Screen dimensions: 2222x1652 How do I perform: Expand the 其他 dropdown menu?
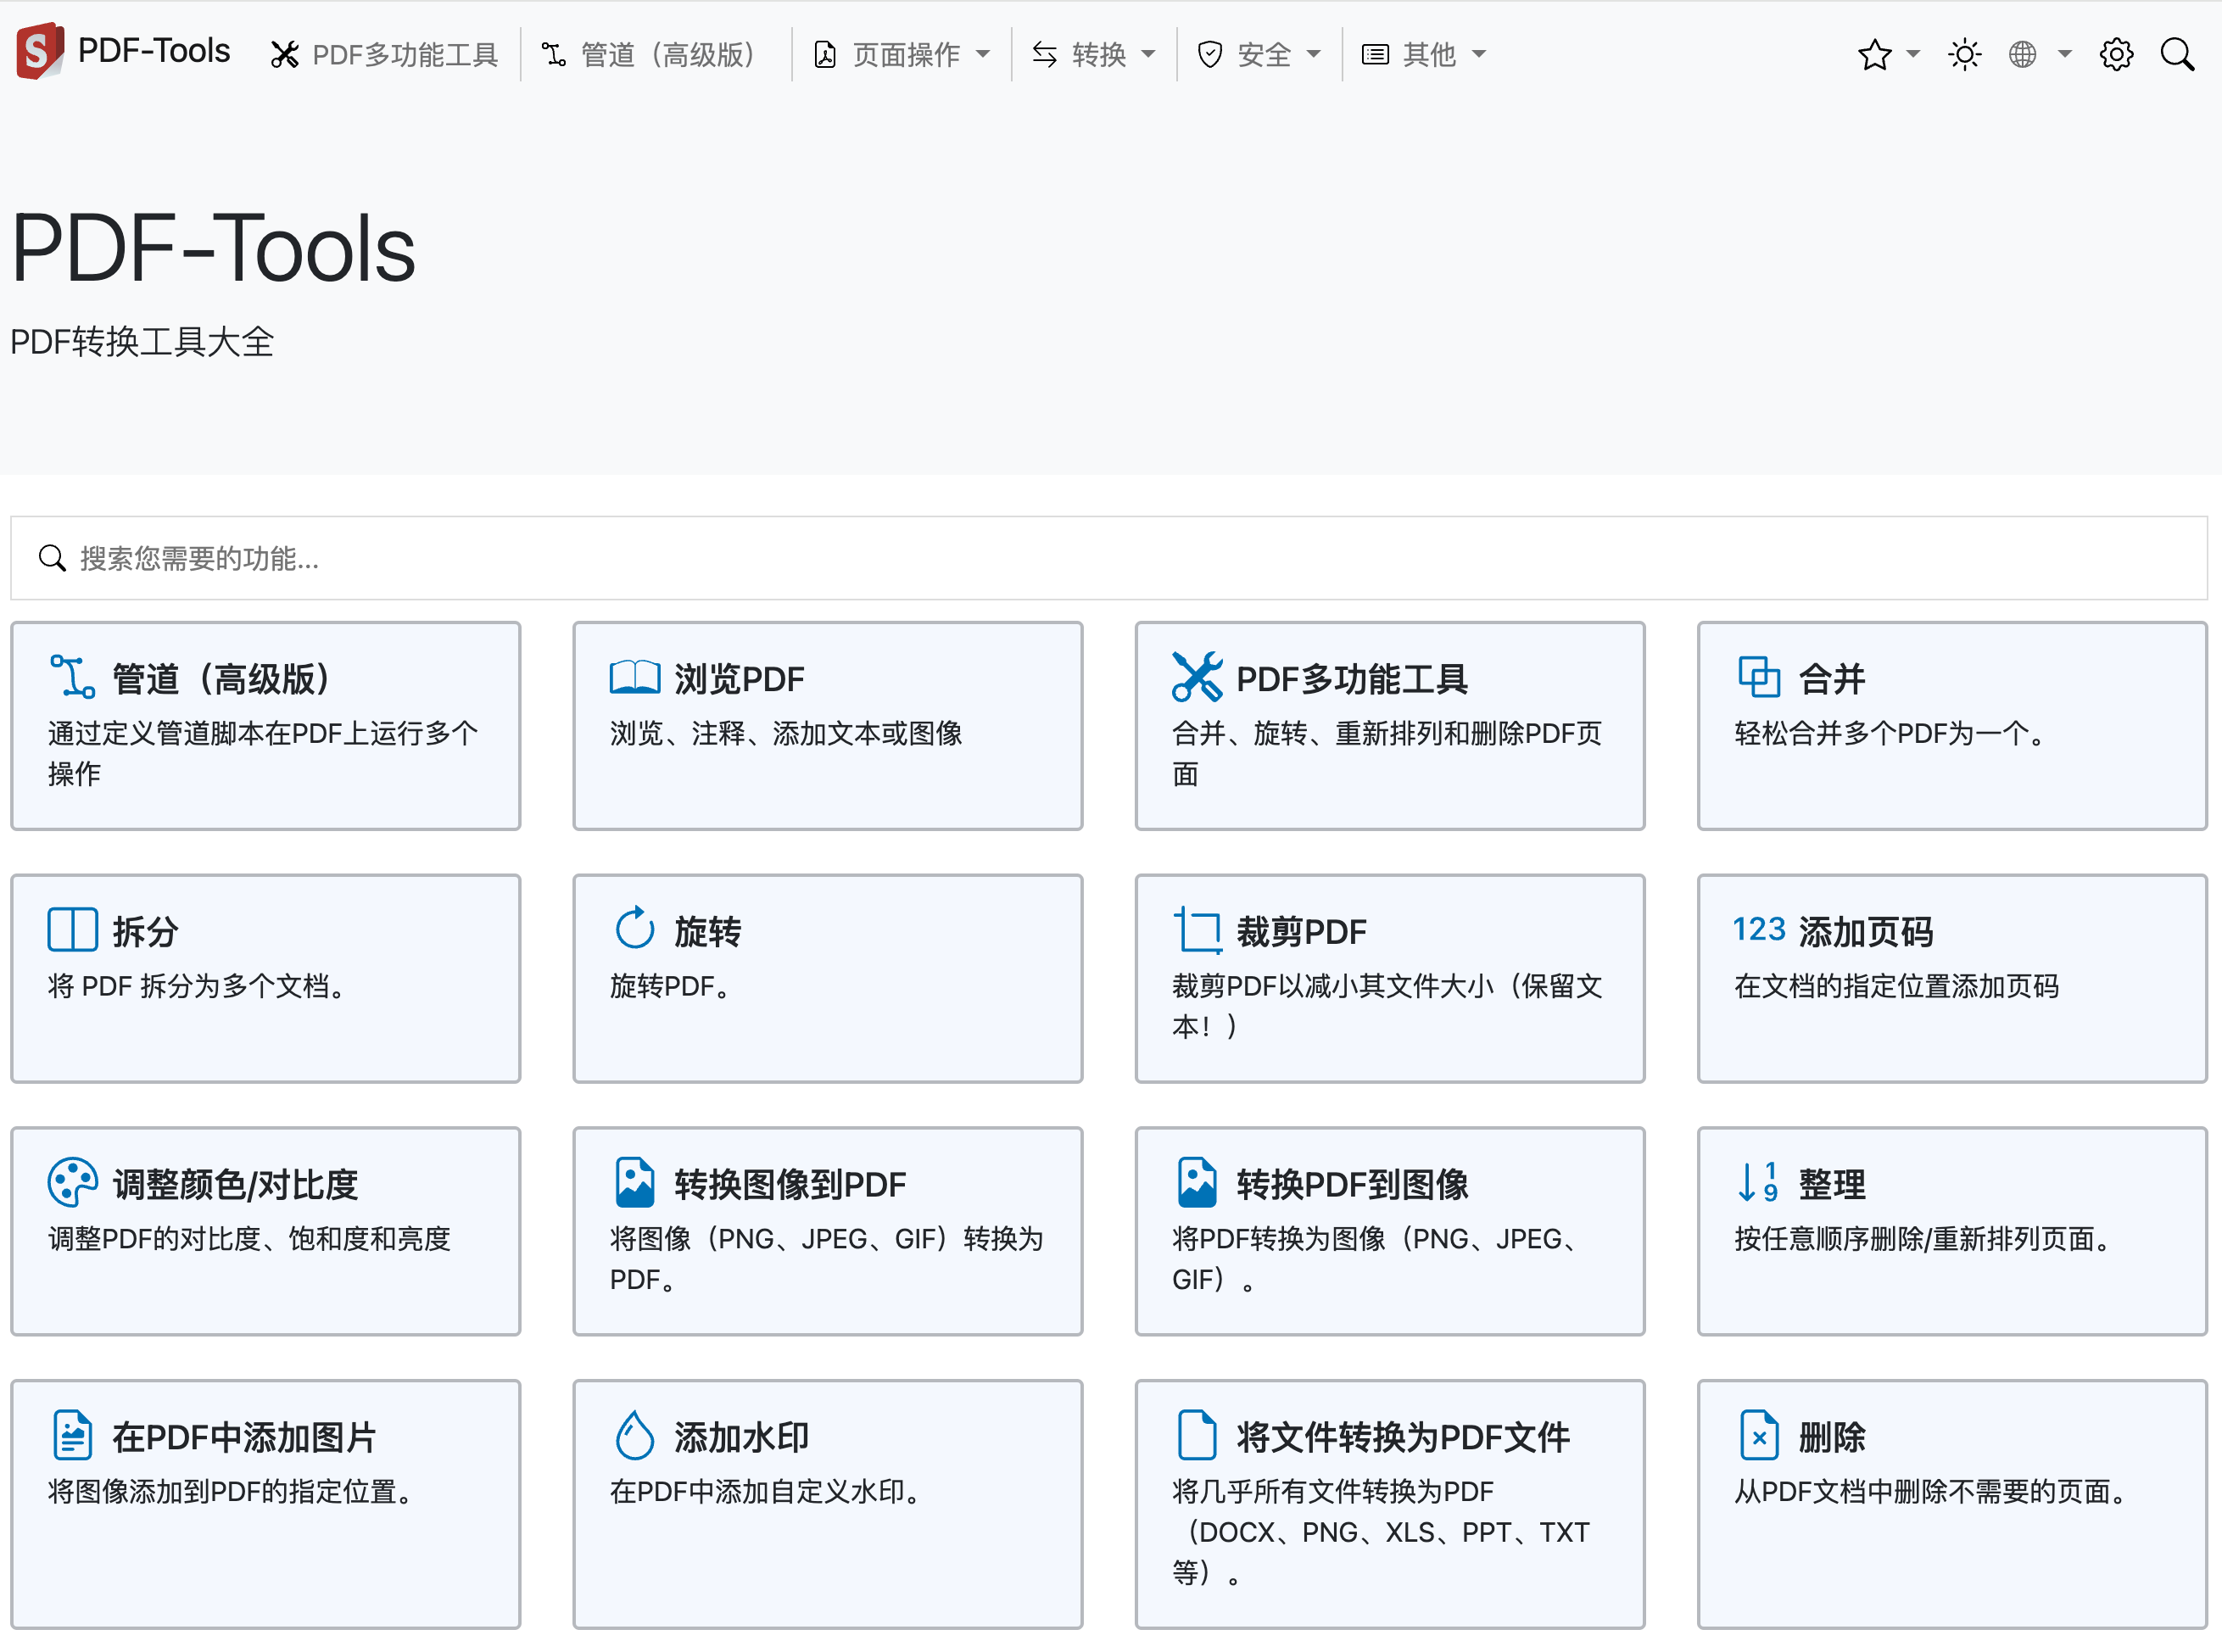tap(1425, 54)
